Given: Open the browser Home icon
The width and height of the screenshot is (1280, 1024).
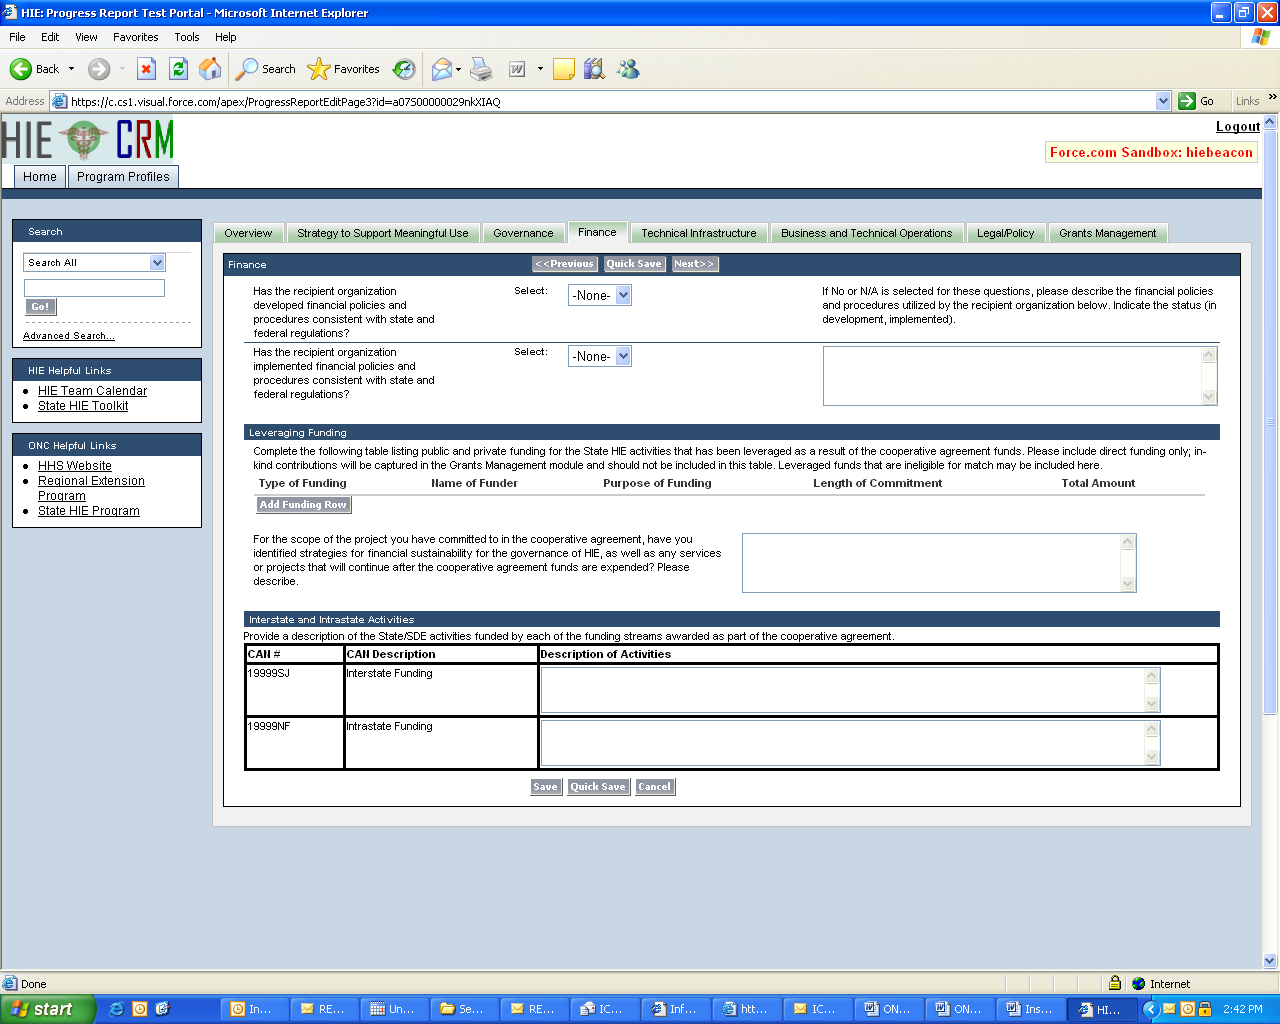Looking at the screenshot, I should pos(210,69).
